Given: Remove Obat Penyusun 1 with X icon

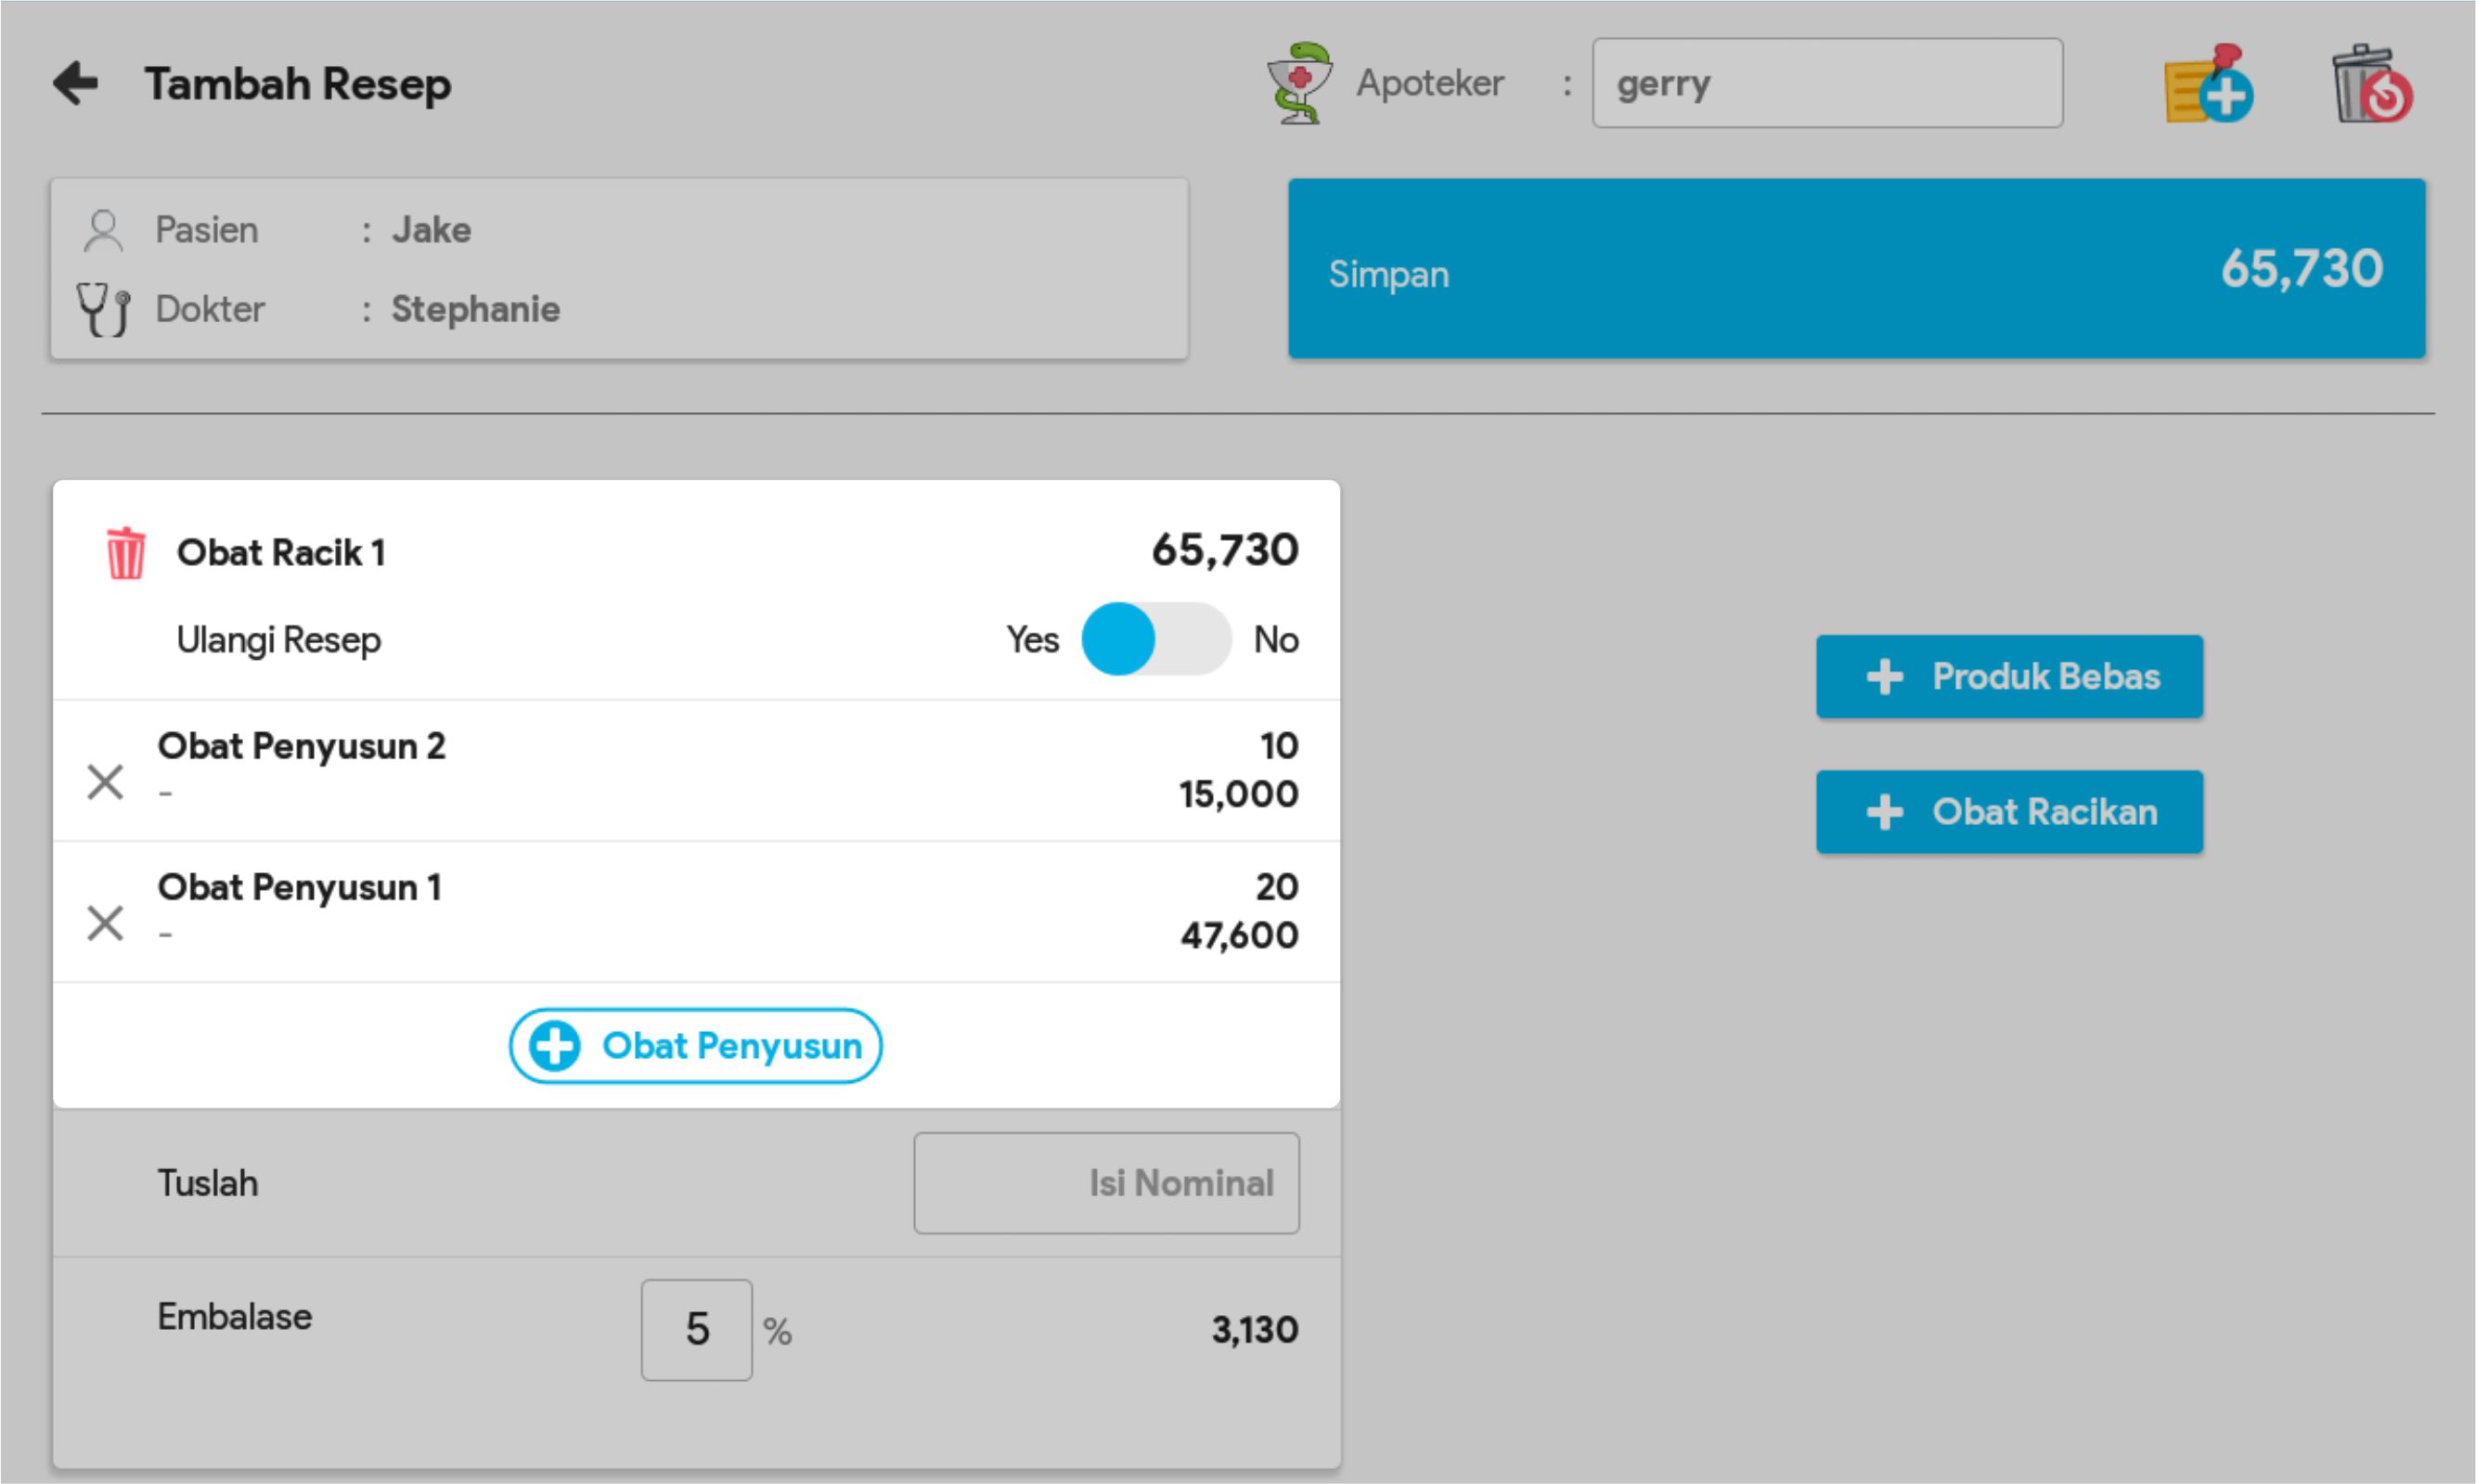Looking at the screenshot, I should point(105,923).
